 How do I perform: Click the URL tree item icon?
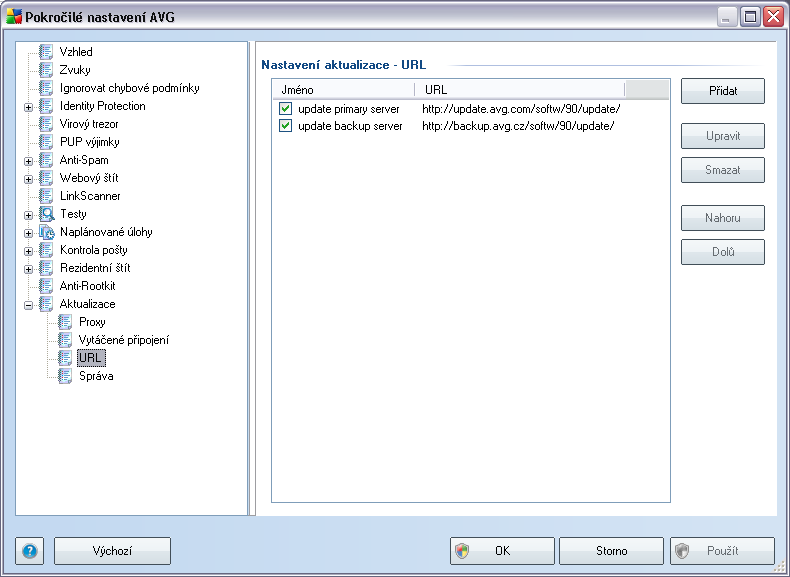[x=65, y=358]
